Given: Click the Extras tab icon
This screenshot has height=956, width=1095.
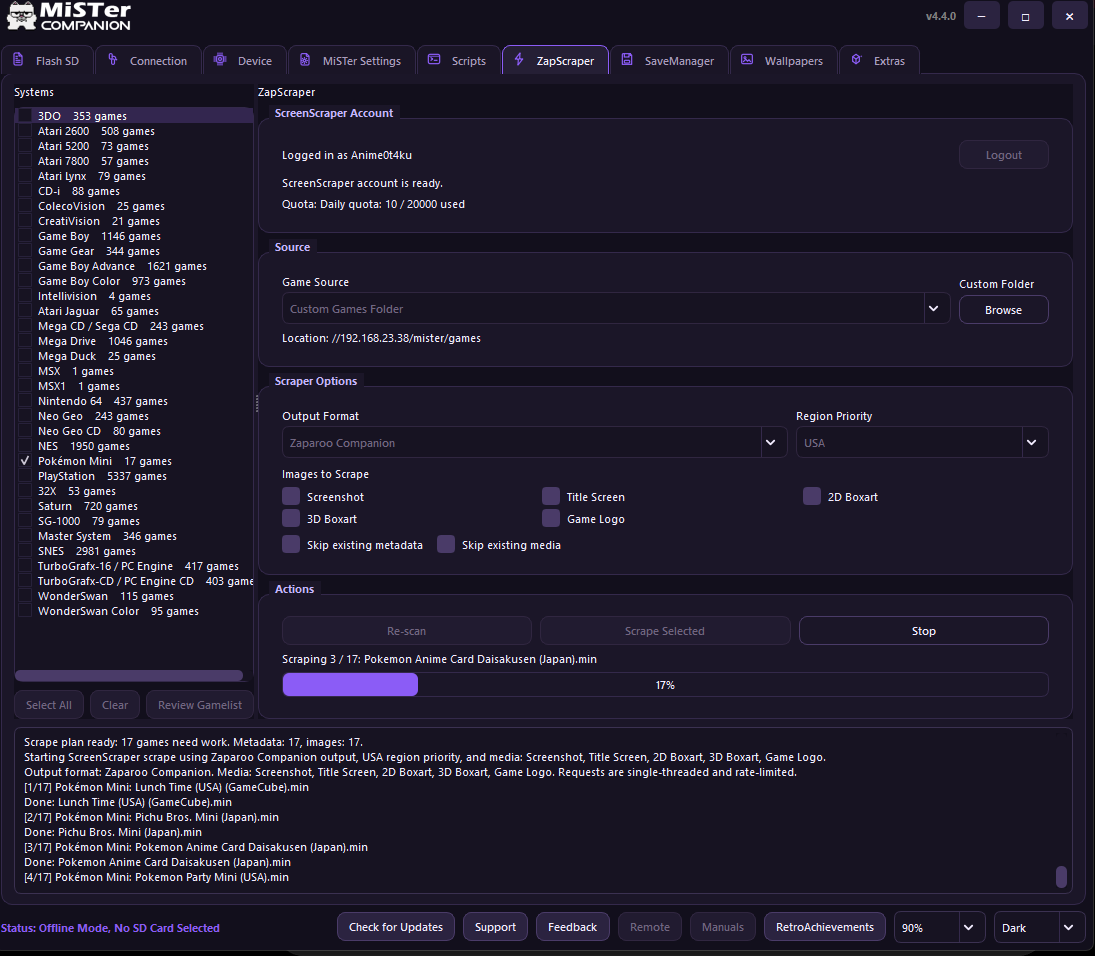Looking at the screenshot, I should pos(856,60).
